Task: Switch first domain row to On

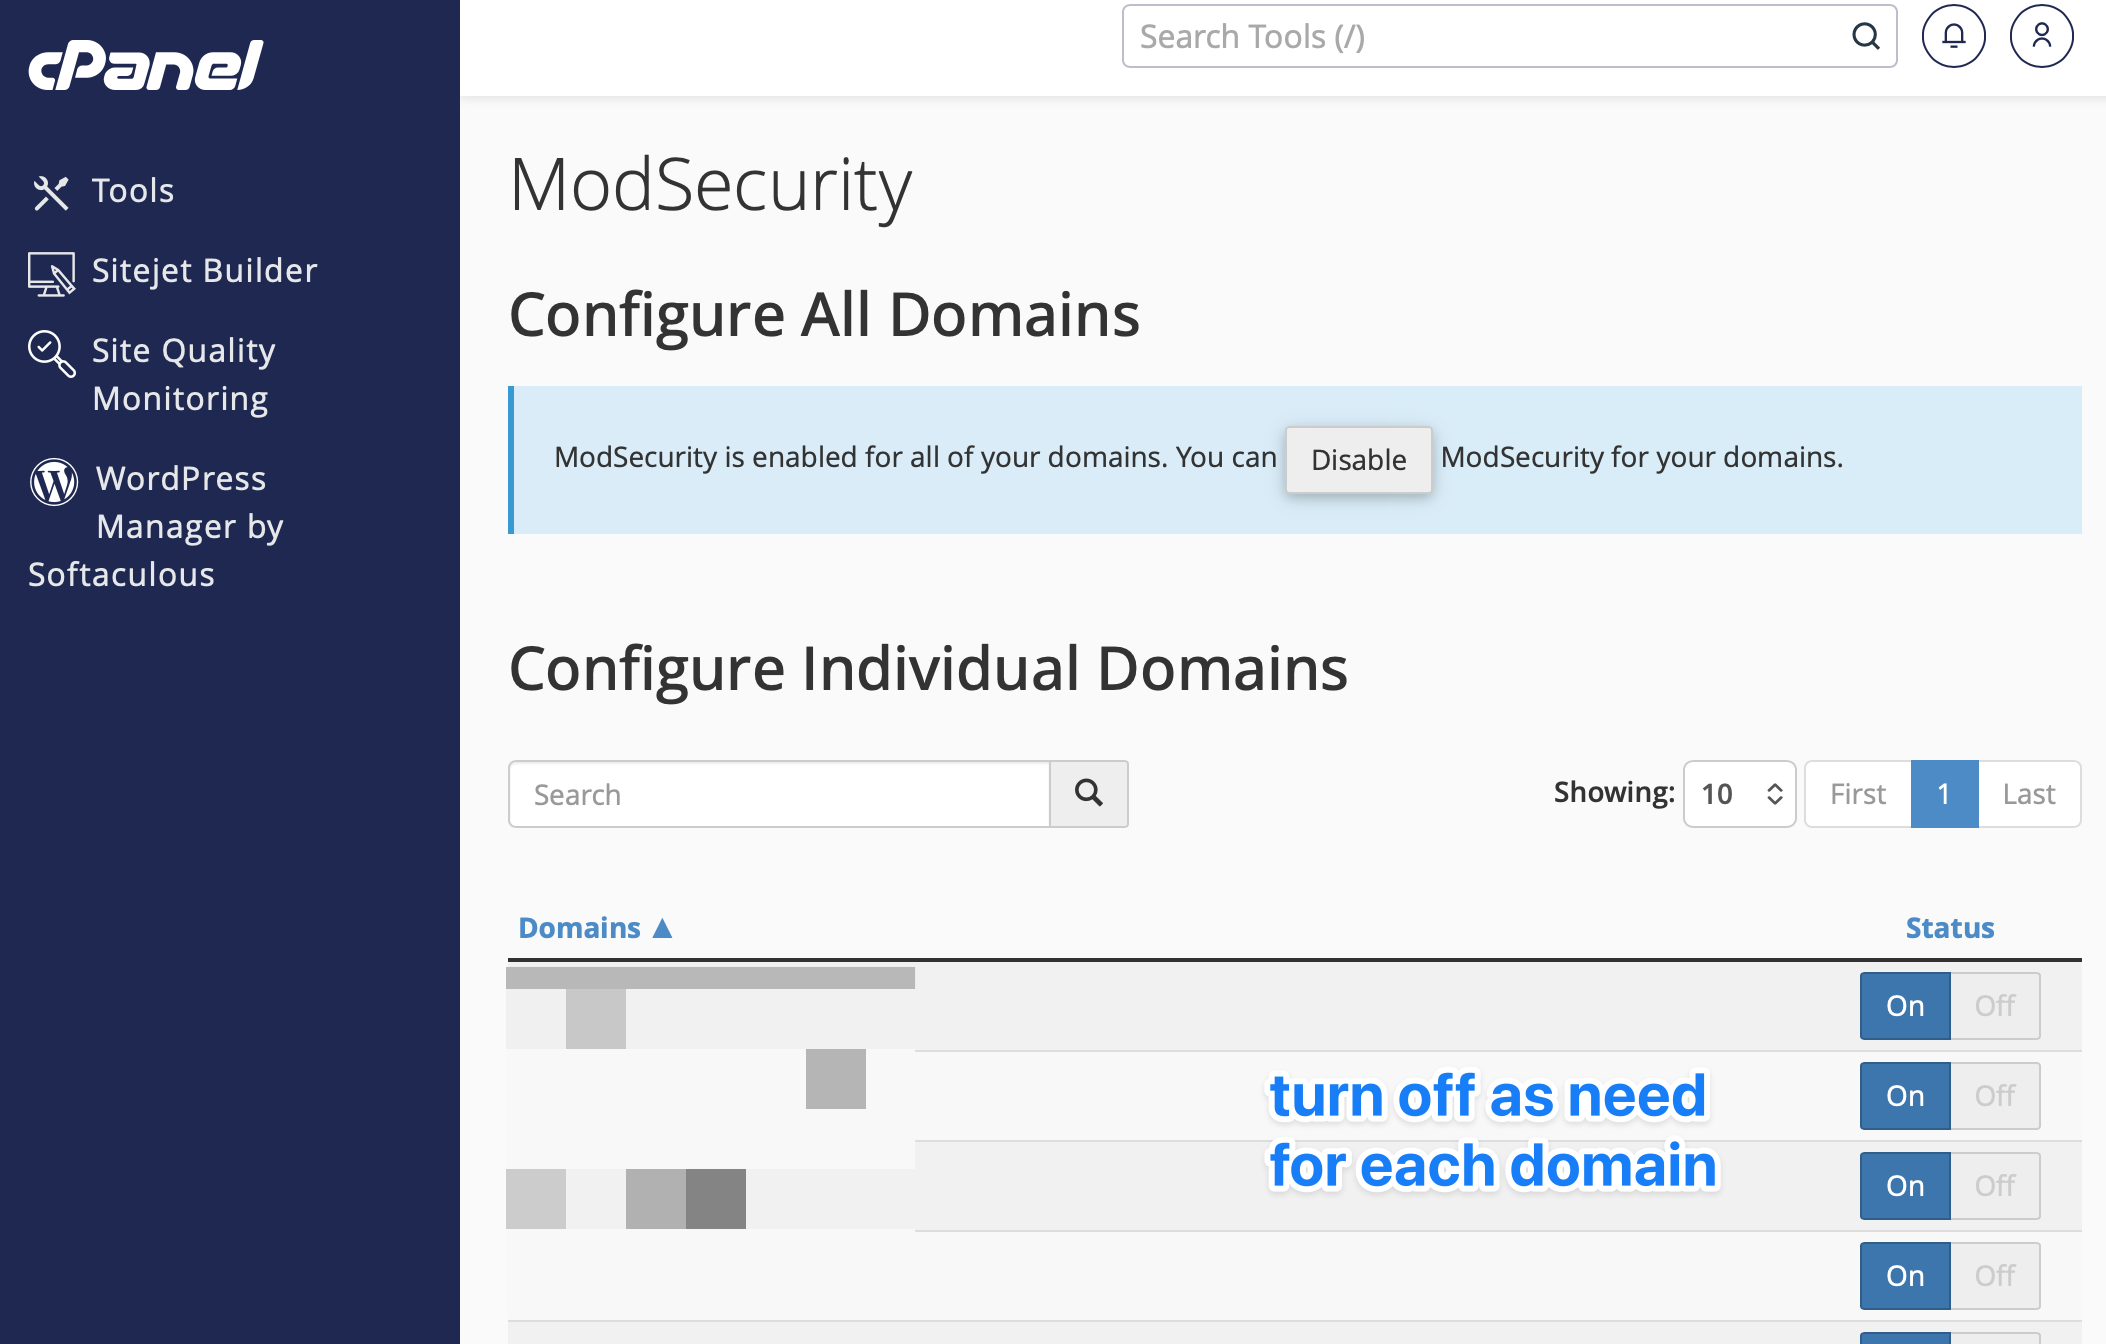Action: coord(1905,1006)
